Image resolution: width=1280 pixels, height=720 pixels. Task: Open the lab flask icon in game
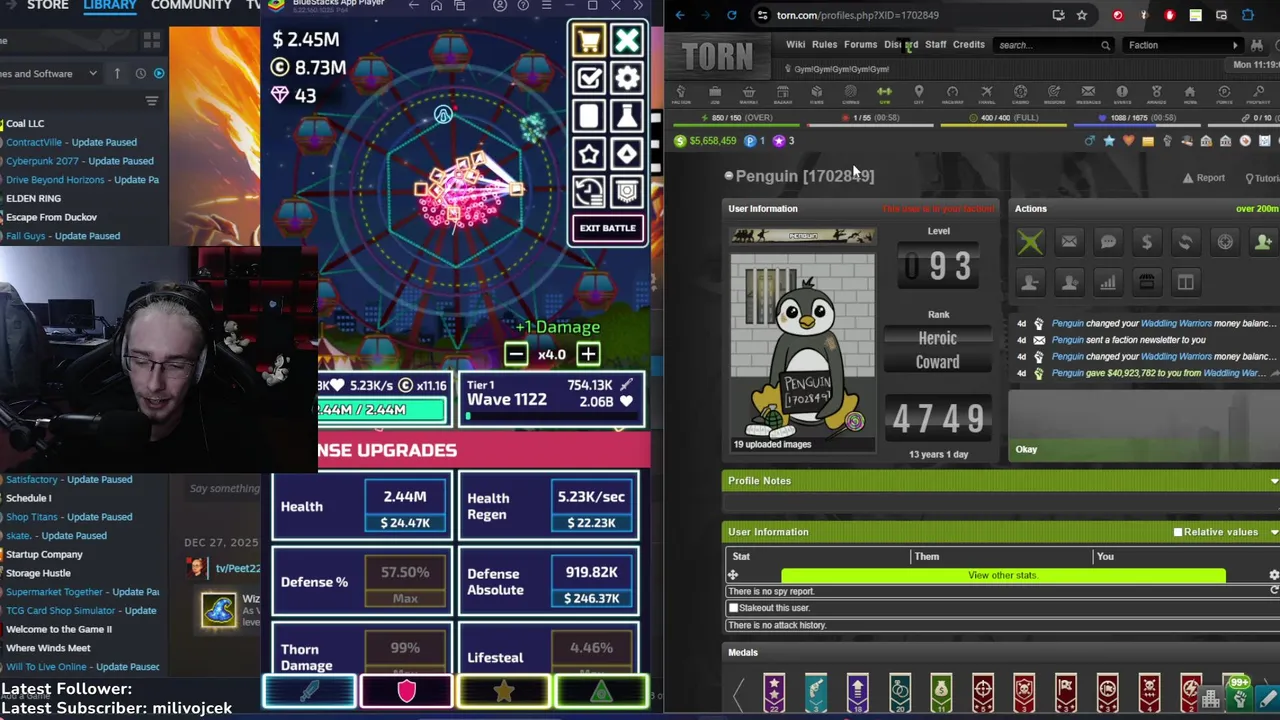click(x=627, y=116)
